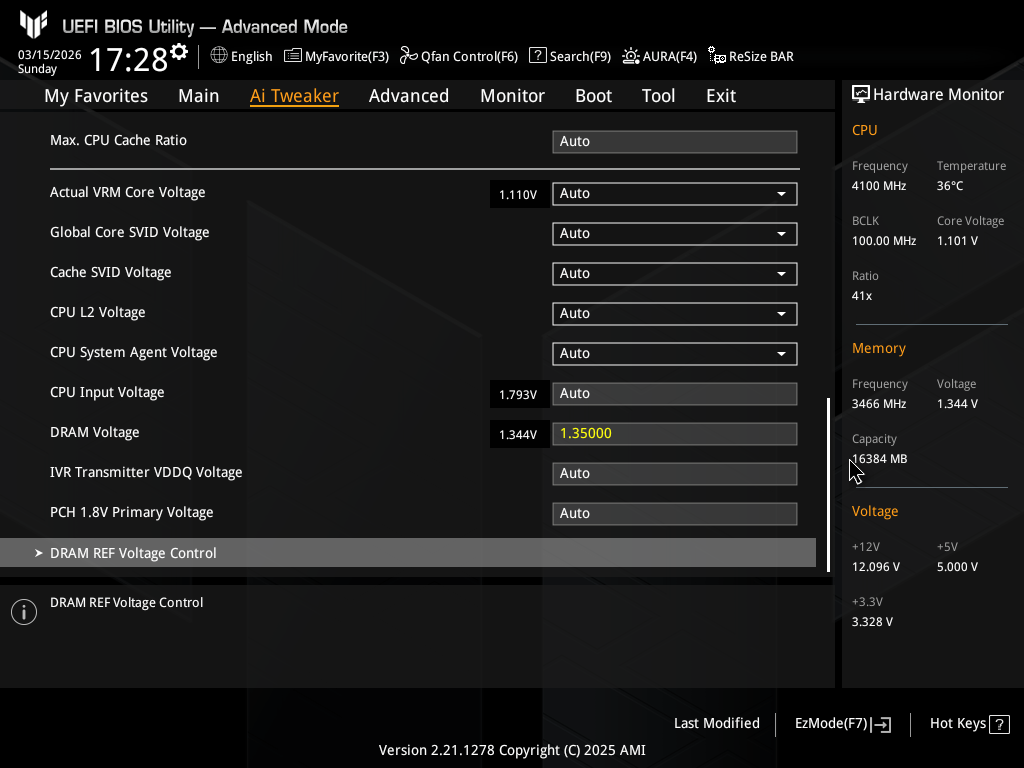This screenshot has width=1024, height=768.
Task: Click the ReSize BAR text button
Action: point(761,57)
